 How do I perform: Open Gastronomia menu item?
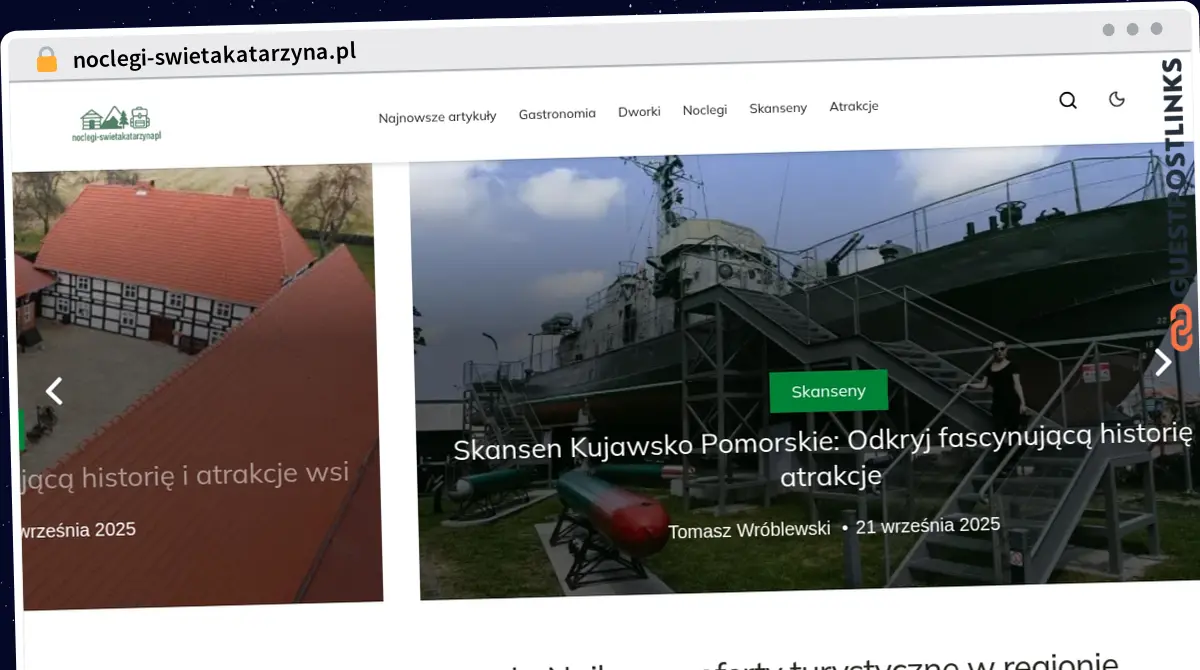tap(557, 114)
